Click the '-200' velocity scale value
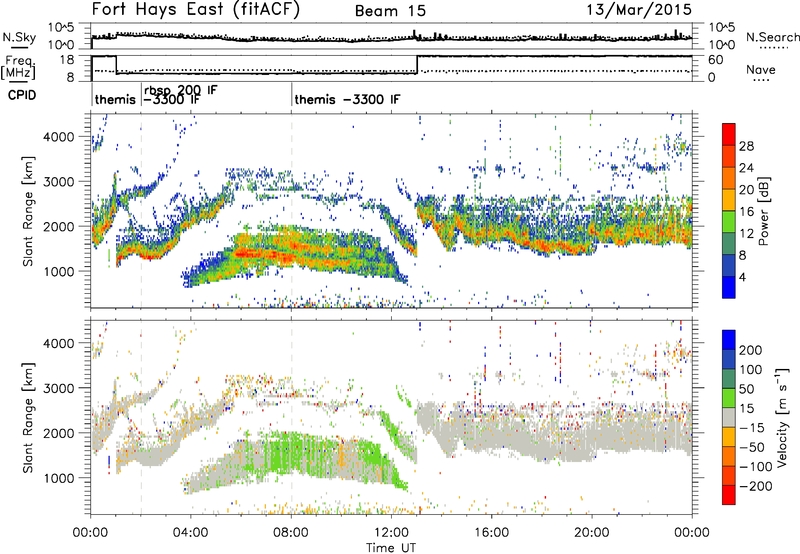The height and width of the screenshot is (554, 800). point(755,486)
